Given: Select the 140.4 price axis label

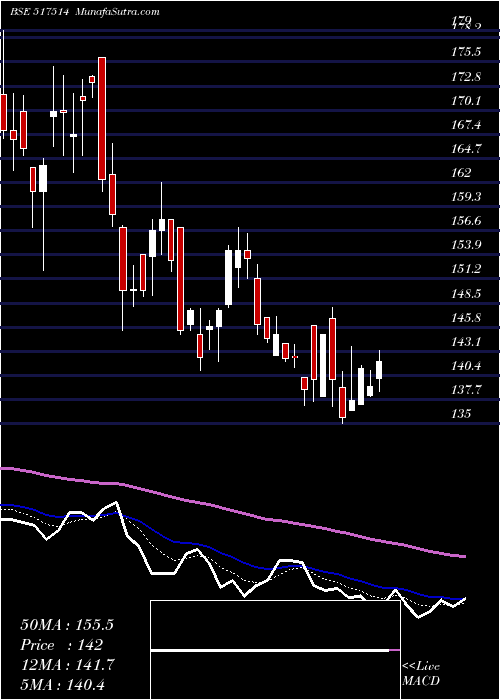Looking at the screenshot, I should click(467, 367).
